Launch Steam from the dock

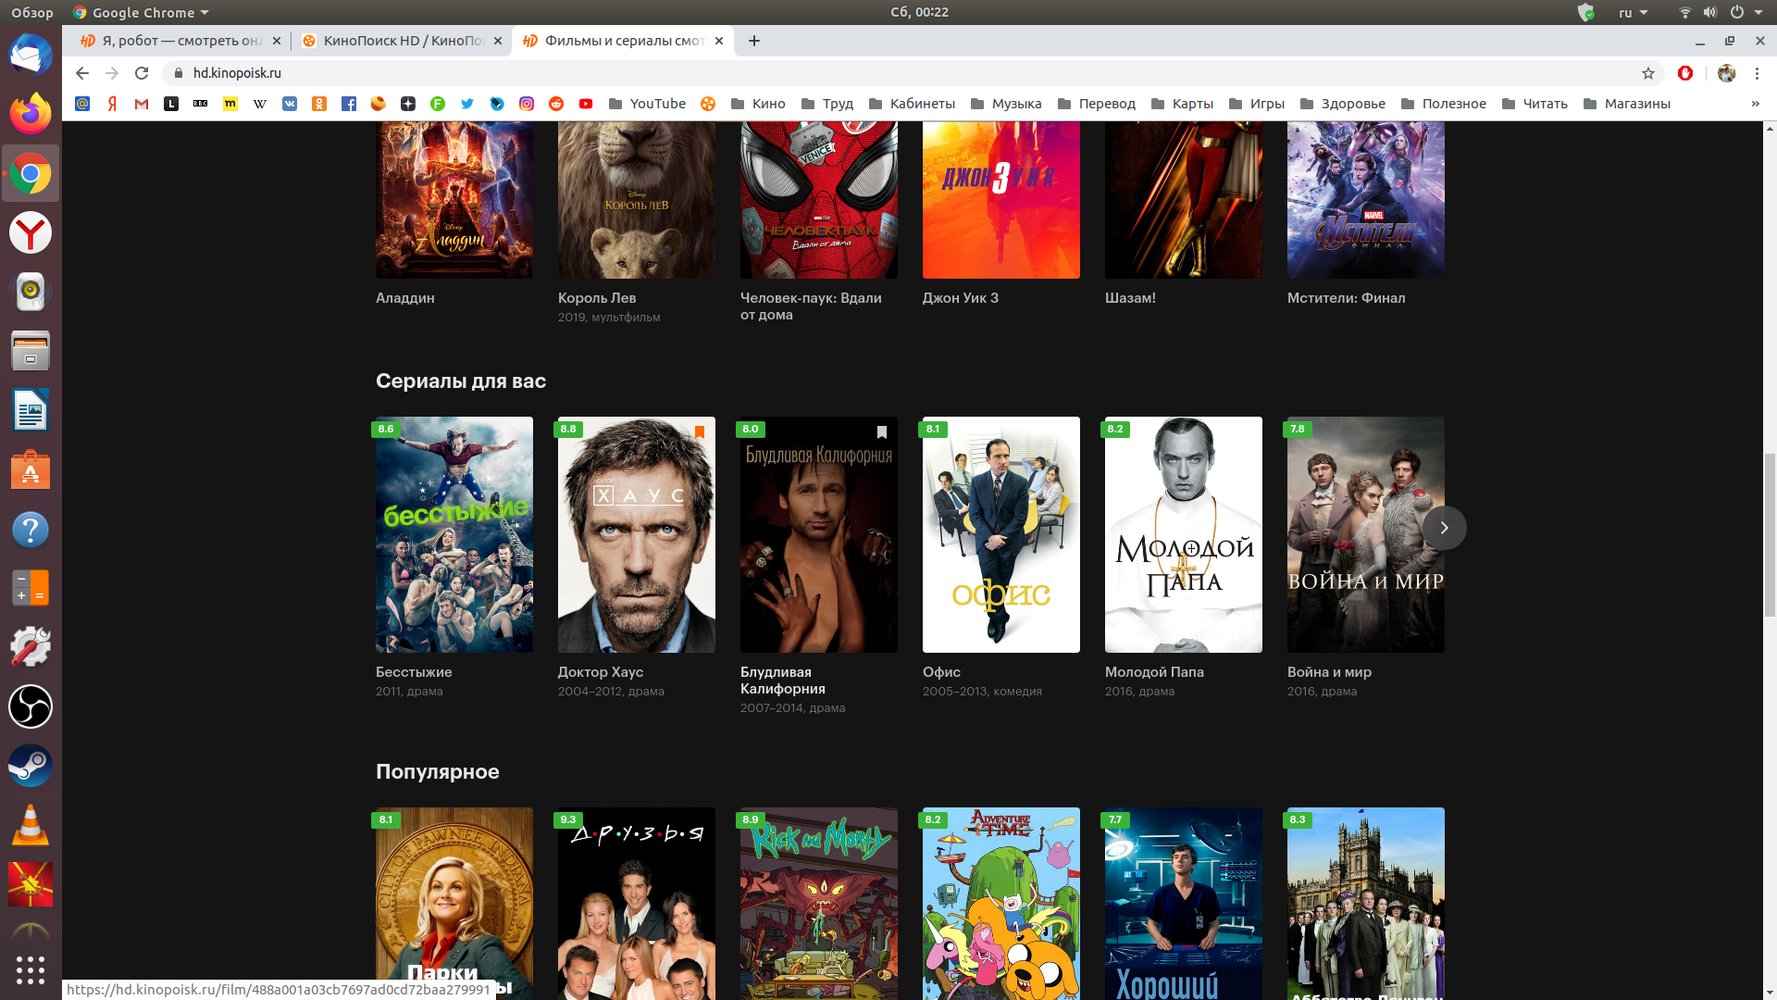tap(30, 766)
